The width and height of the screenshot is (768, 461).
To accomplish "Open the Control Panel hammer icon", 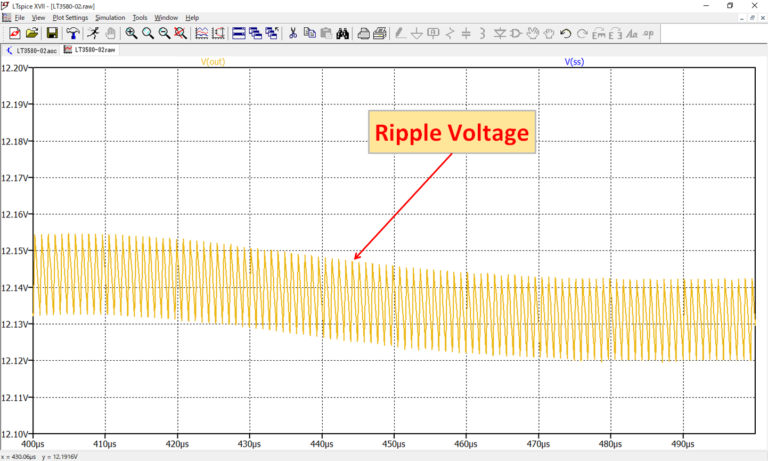I will point(73,33).
